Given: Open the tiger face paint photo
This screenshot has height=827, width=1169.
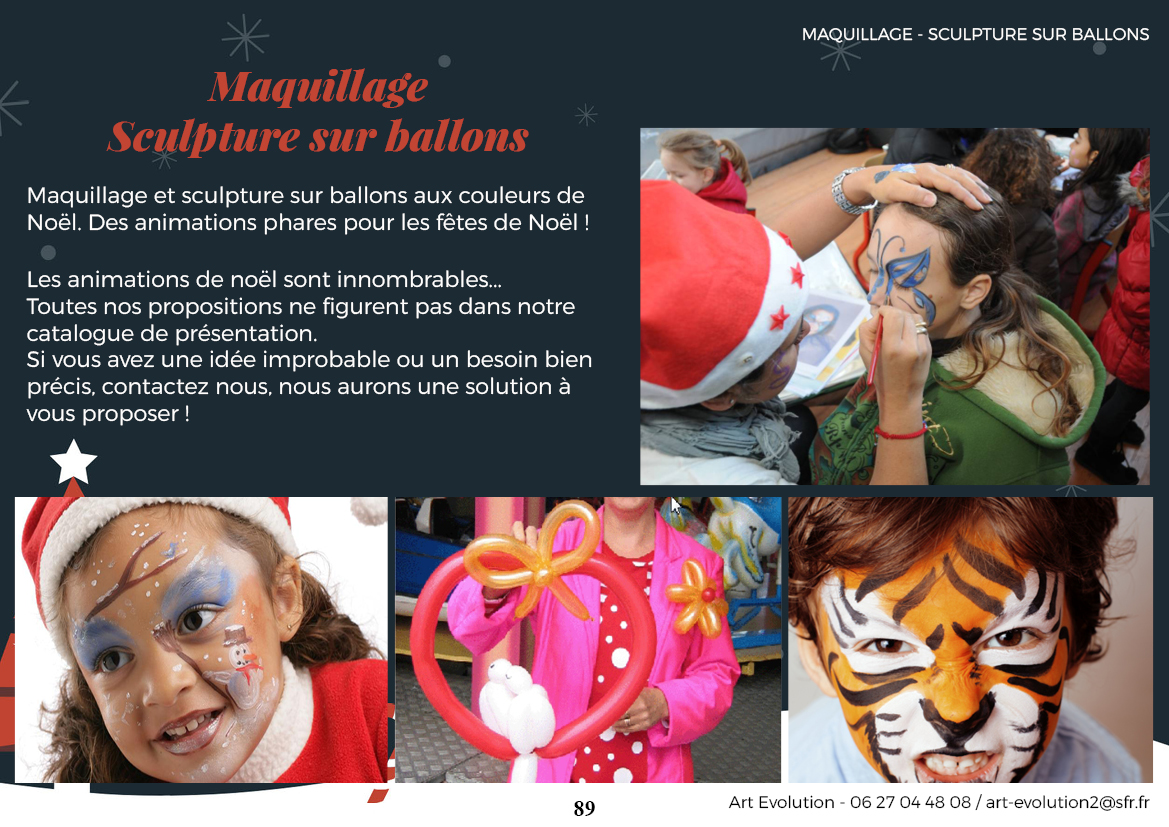Looking at the screenshot, I should click(x=971, y=640).
